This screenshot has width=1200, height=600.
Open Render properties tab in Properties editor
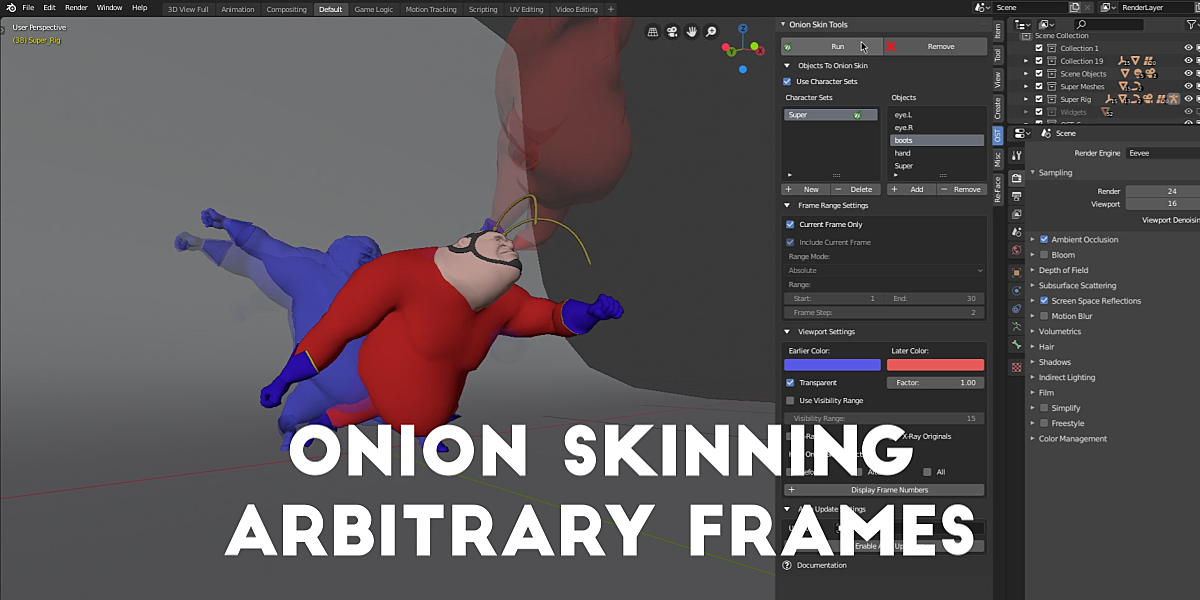1018,175
